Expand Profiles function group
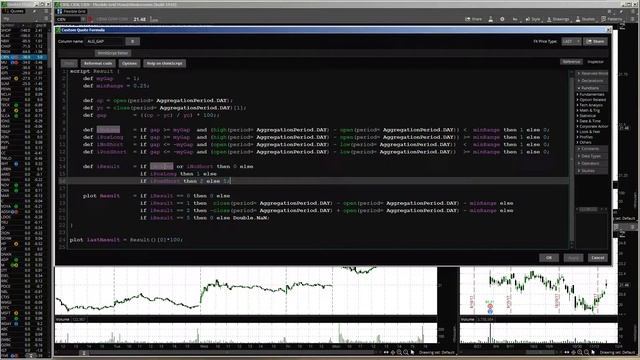This screenshot has height=360, width=640. tap(584, 137)
